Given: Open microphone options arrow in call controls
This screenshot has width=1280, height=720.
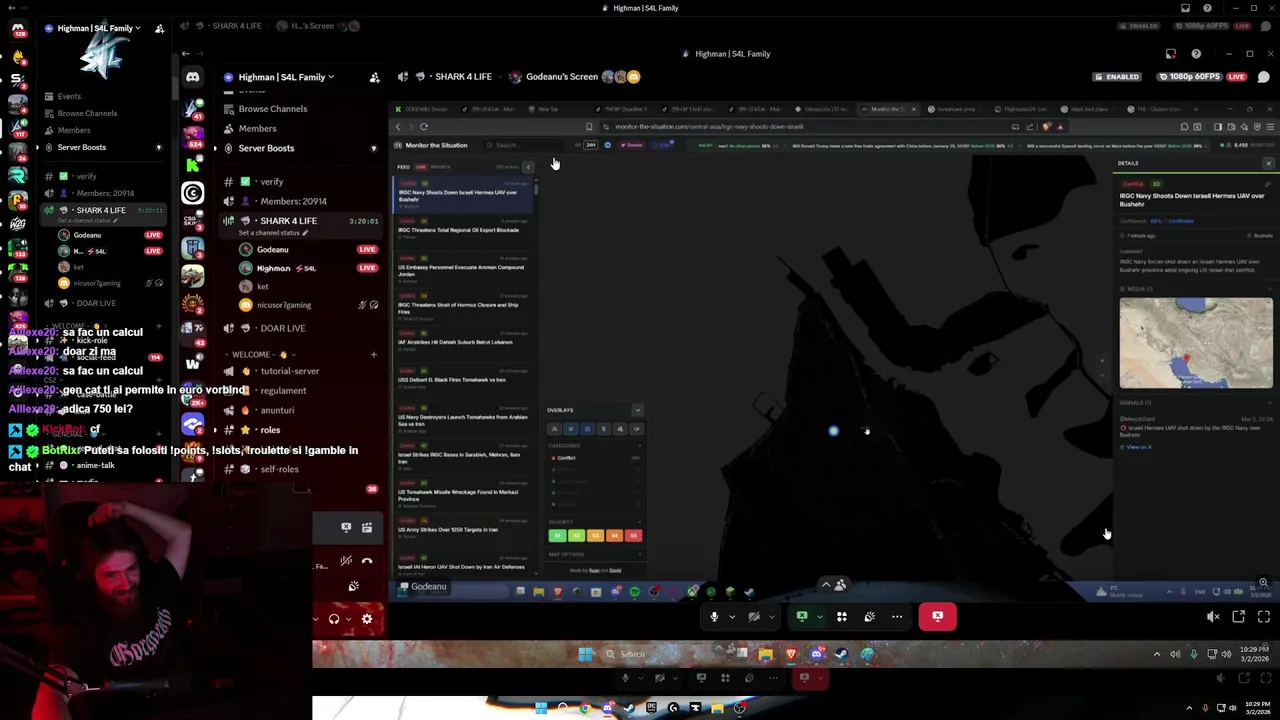Looking at the screenshot, I should pyautogui.click(x=732, y=617).
